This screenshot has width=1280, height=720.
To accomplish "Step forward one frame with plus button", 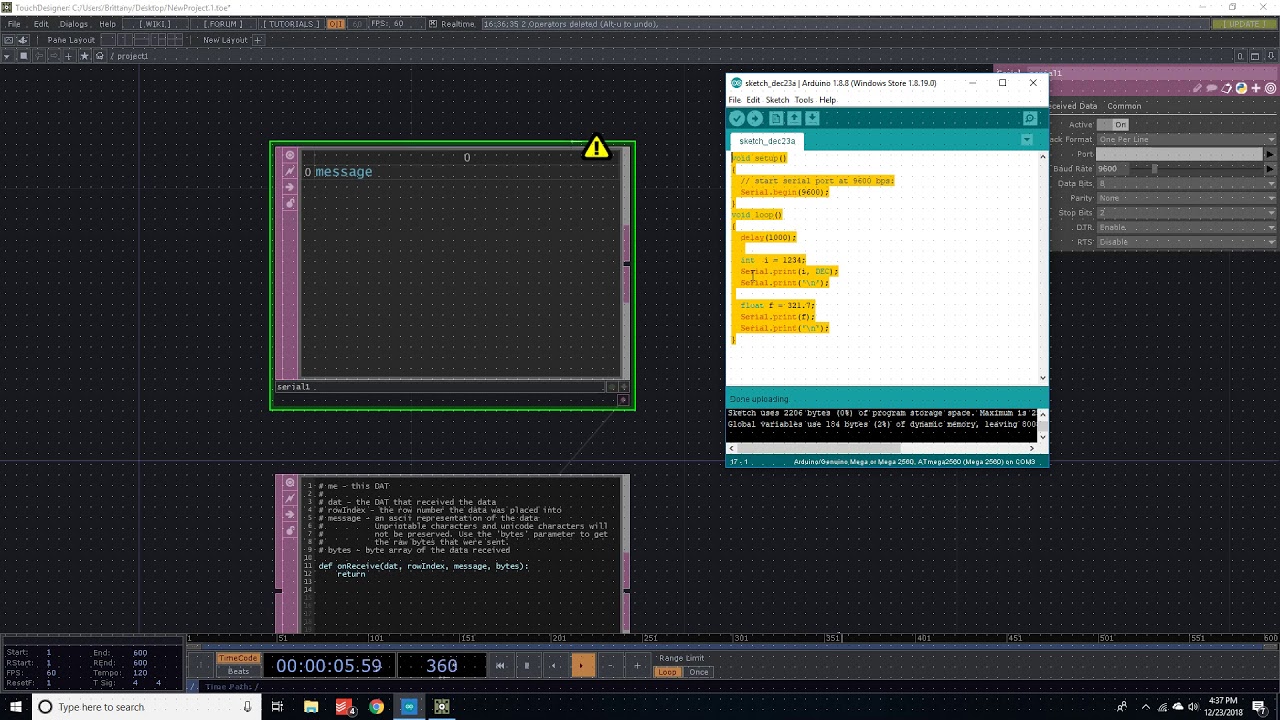I will click(x=637, y=666).
